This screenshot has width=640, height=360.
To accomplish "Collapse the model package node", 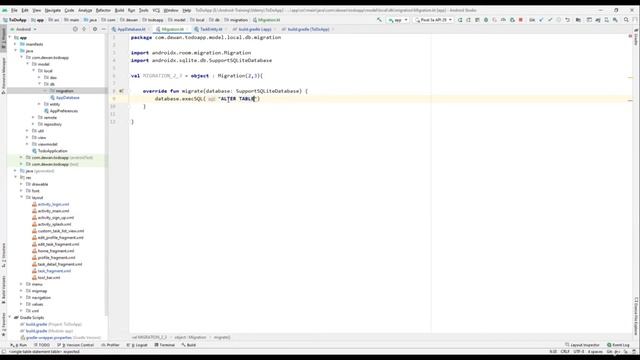I will [28, 64].
